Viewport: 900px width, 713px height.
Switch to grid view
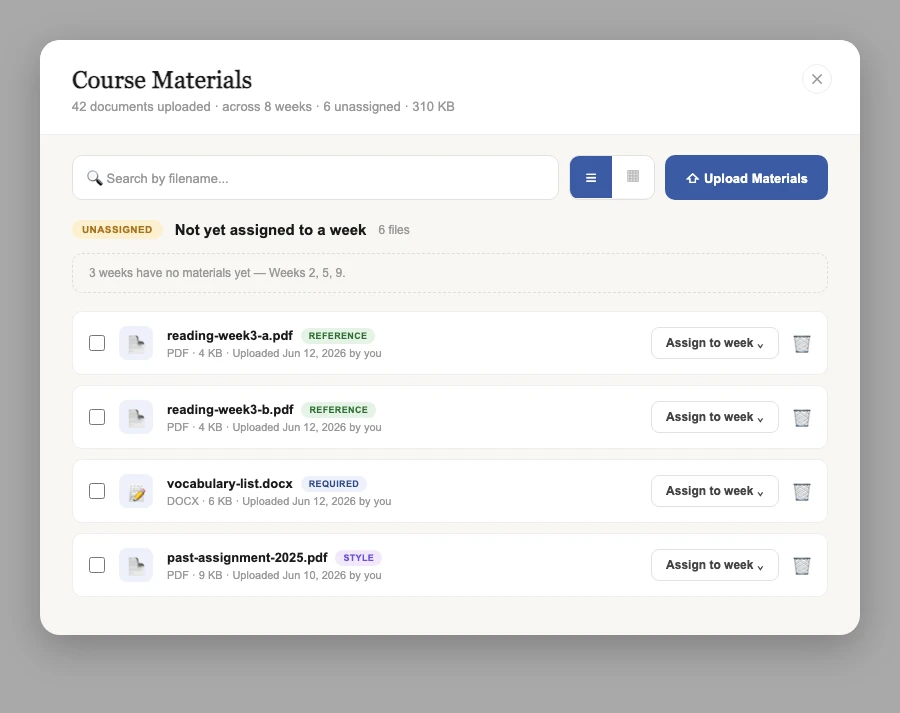[633, 177]
